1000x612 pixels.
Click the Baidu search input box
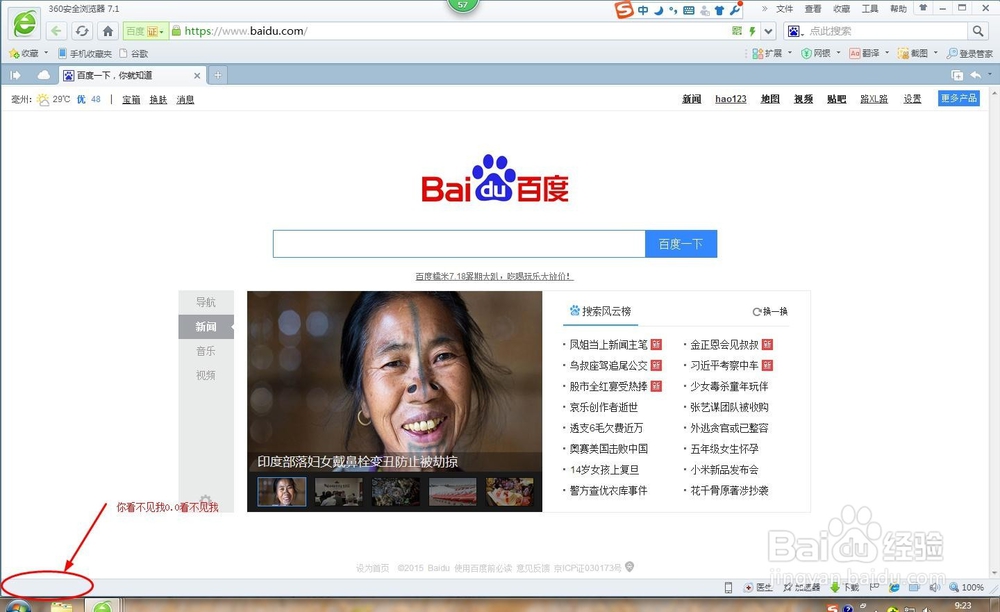click(x=459, y=244)
